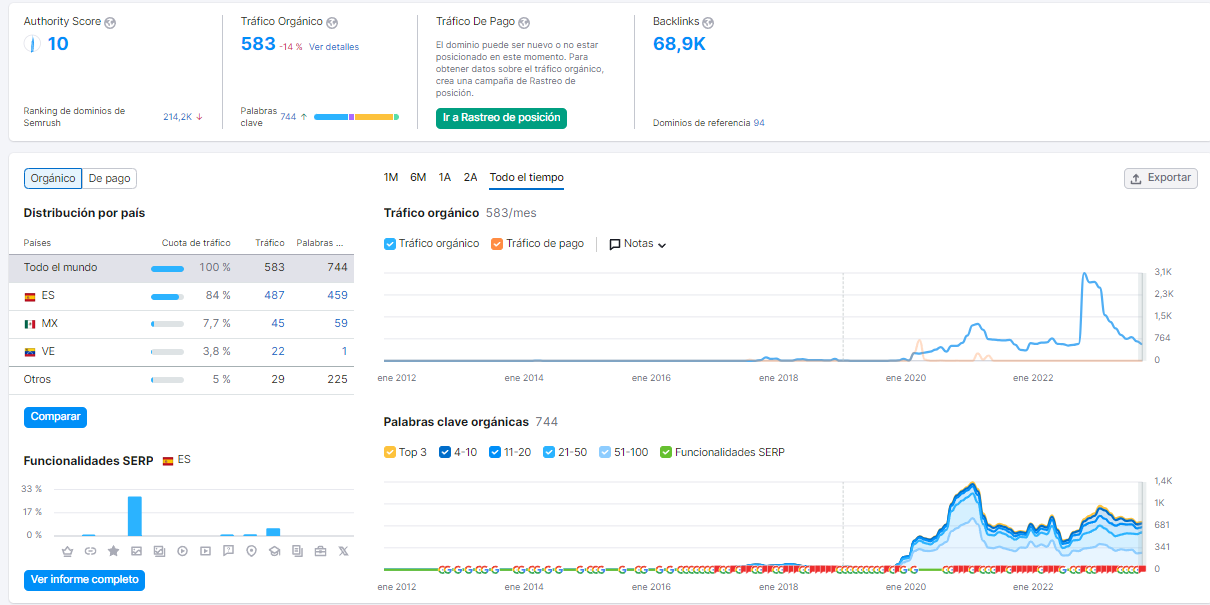This screenshot has height=605, width=1210.
Task: Click the jobs briefcase SERP icon
Action: [x=320, y=551]
